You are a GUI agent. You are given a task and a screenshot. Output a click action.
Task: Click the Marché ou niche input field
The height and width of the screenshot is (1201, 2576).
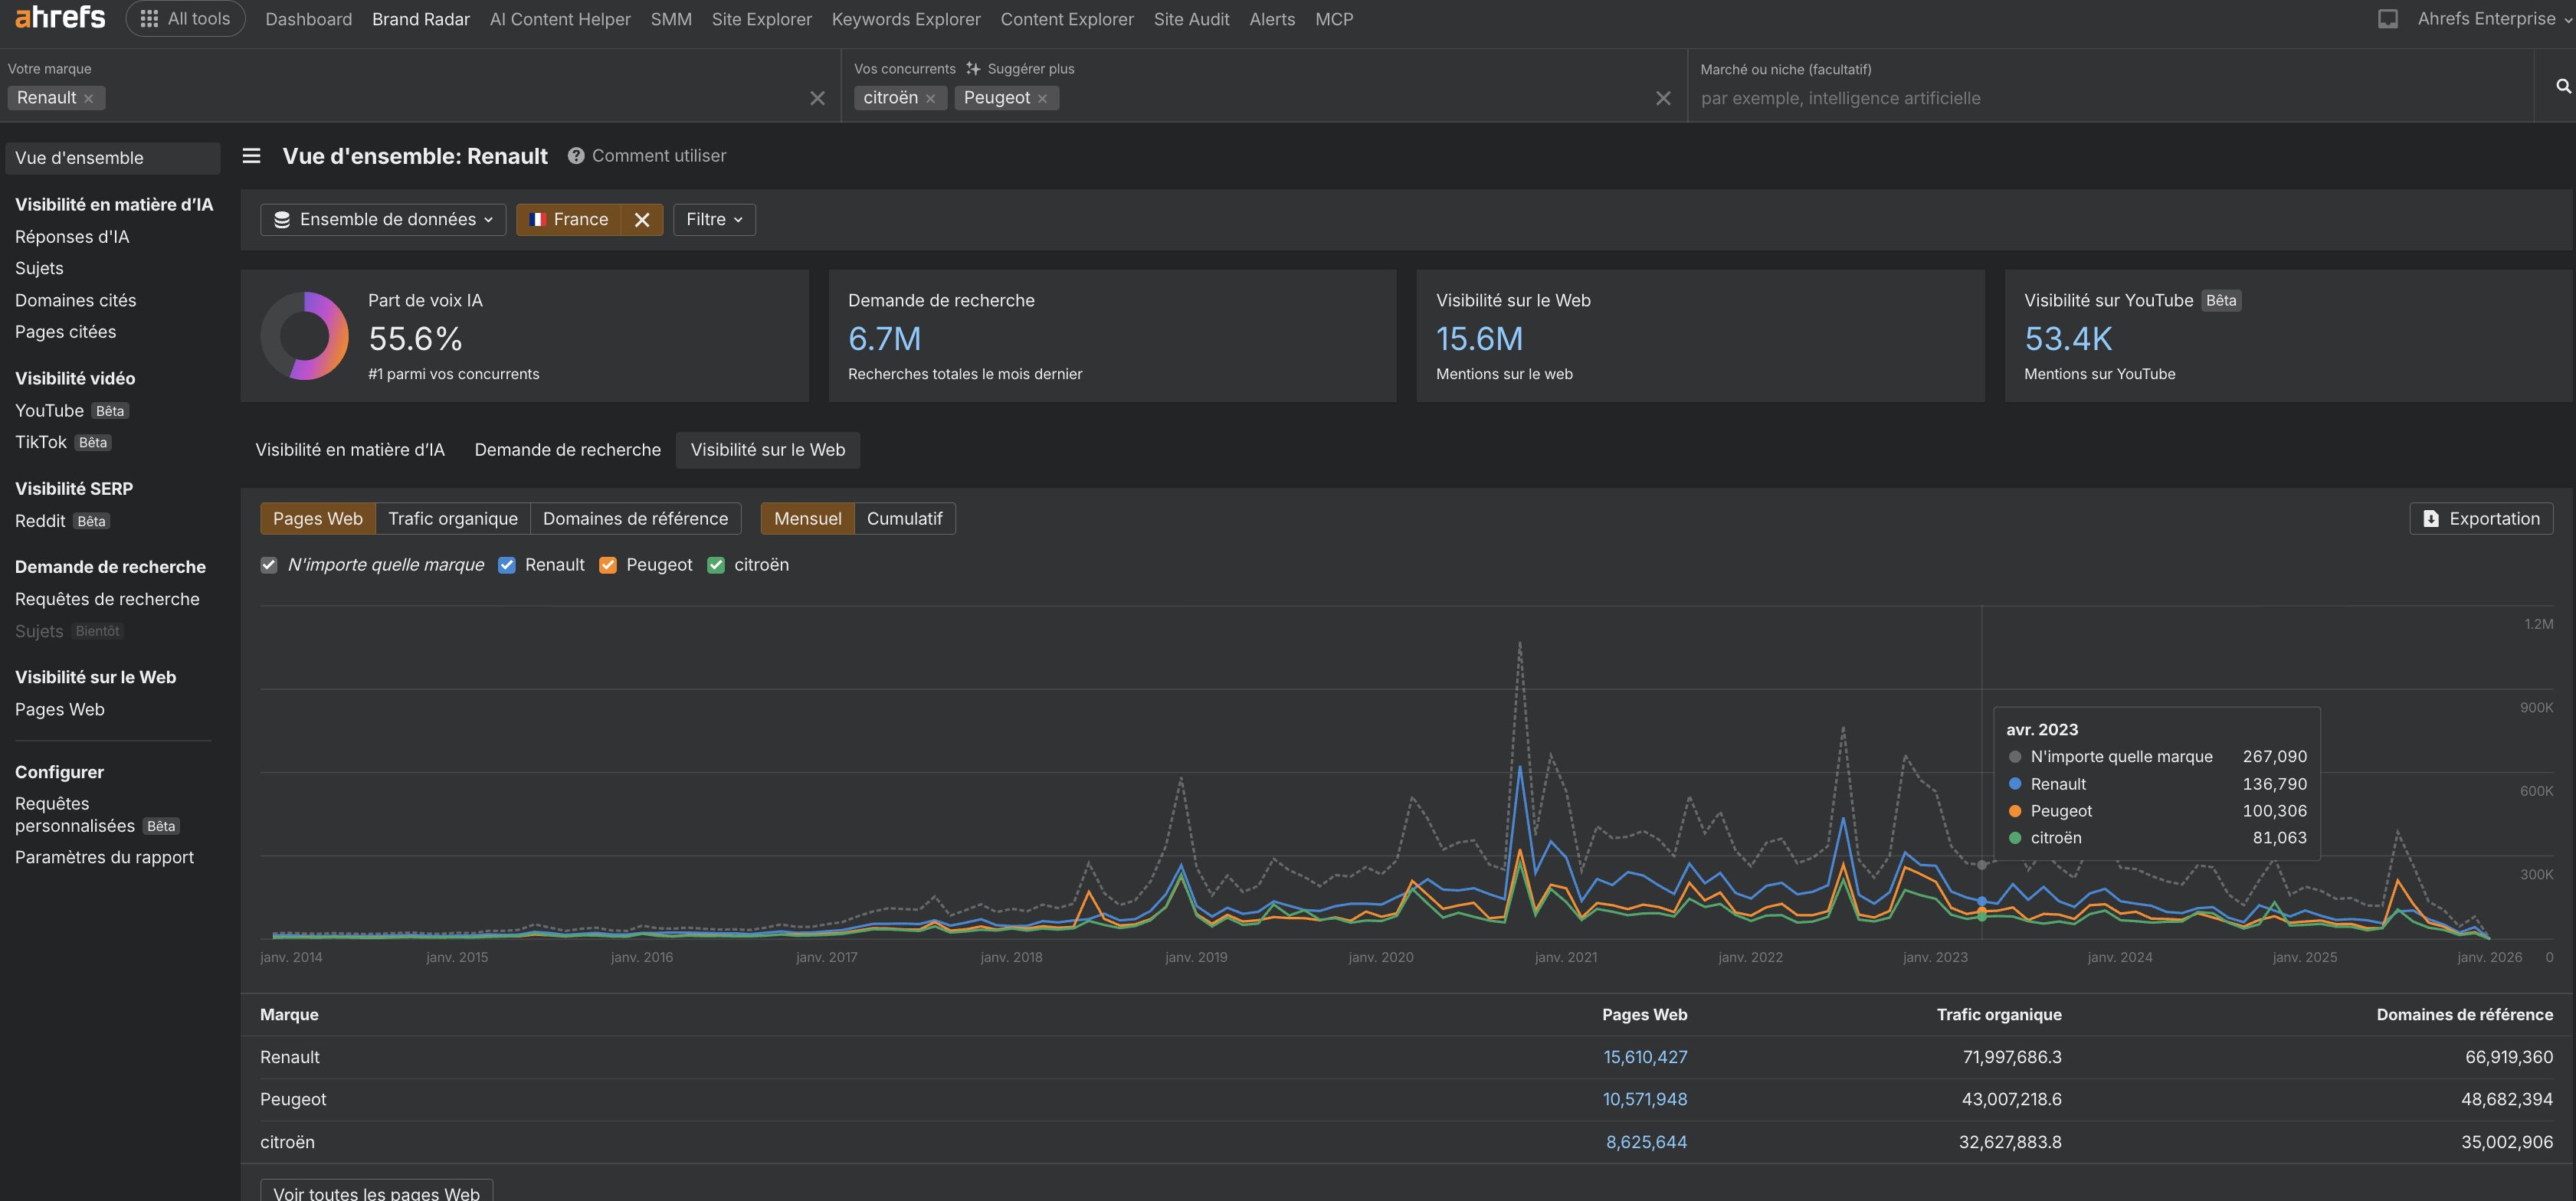click(x=2050, y=97)
